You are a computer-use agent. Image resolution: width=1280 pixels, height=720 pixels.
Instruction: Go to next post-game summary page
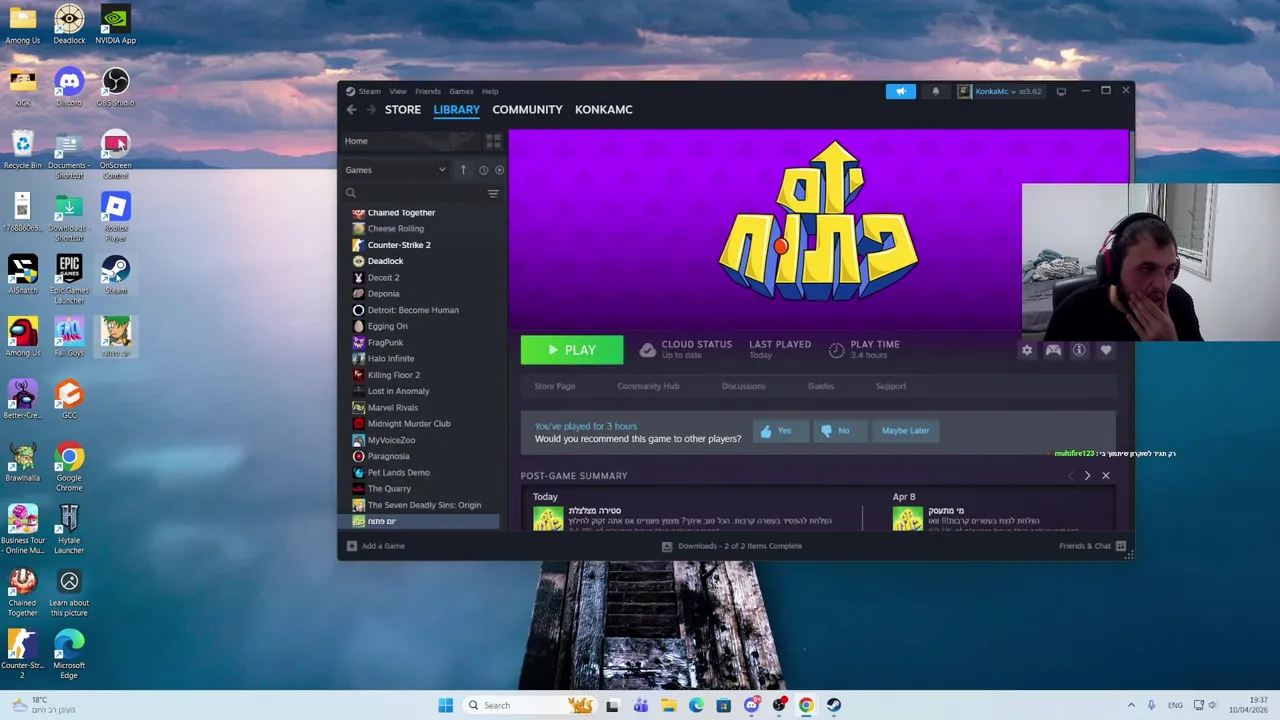[x=1087, y=476]
